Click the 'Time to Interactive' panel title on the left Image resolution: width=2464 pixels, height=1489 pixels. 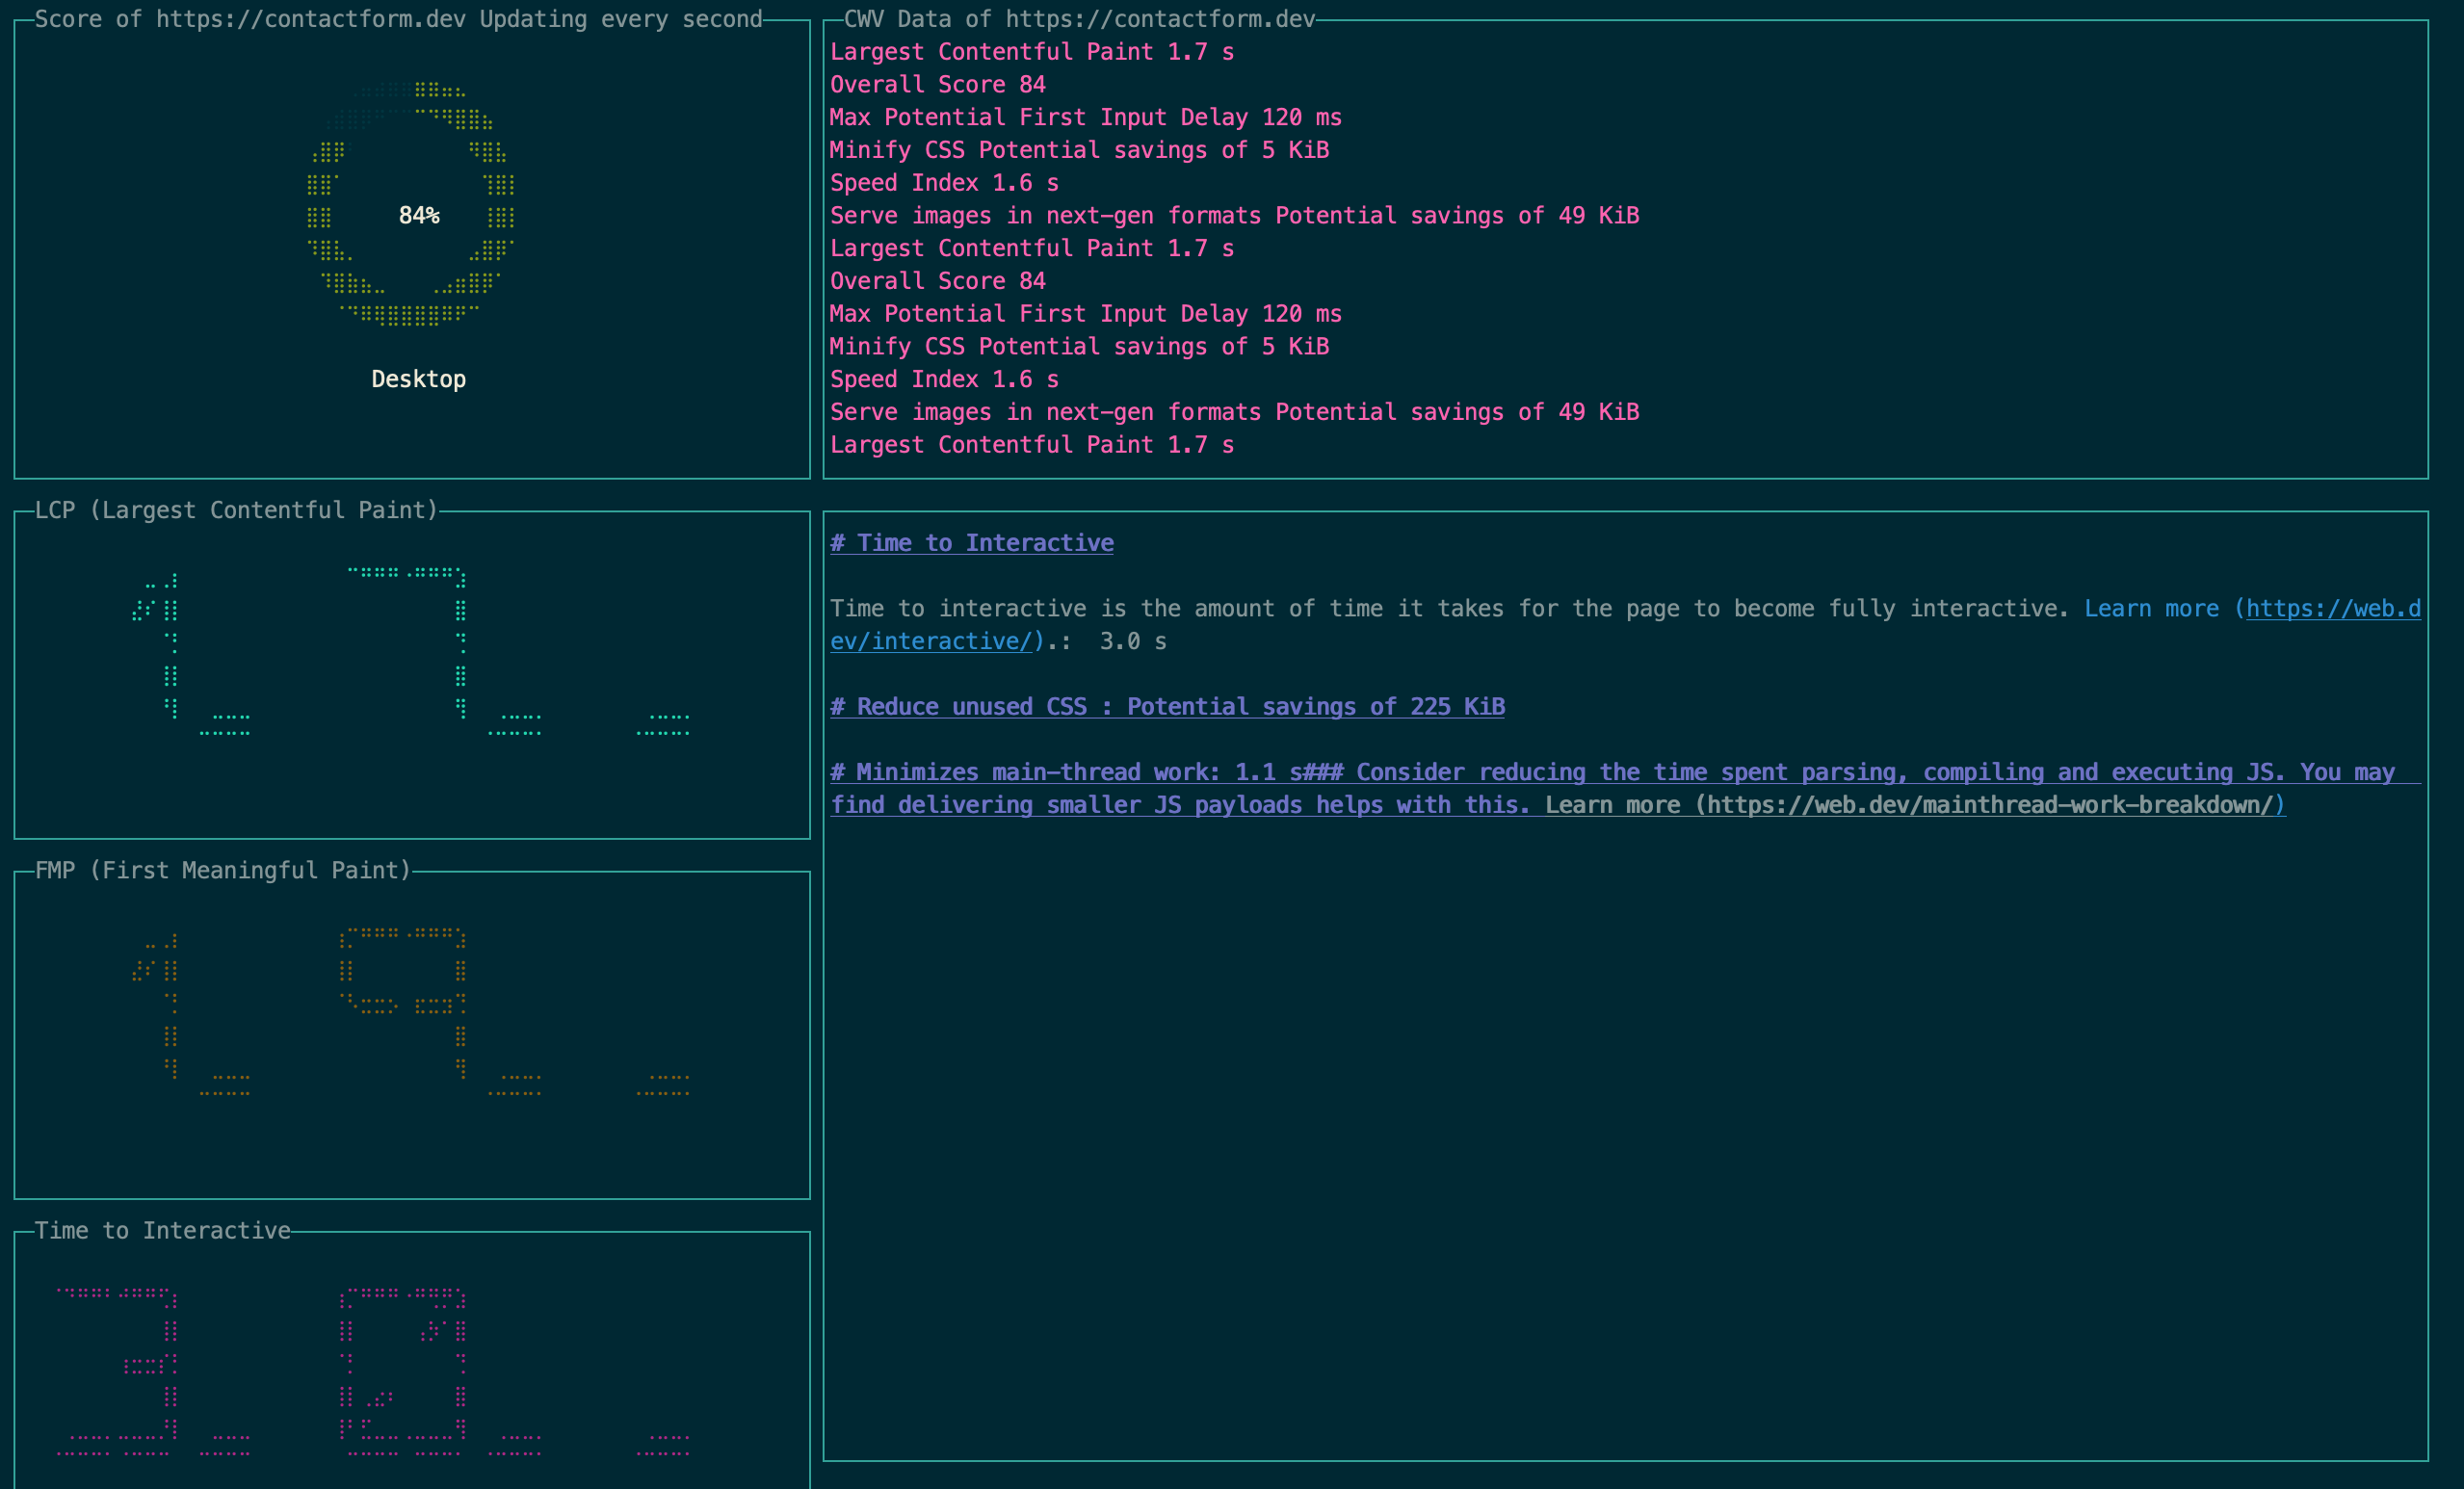[x=162, y=1230]
